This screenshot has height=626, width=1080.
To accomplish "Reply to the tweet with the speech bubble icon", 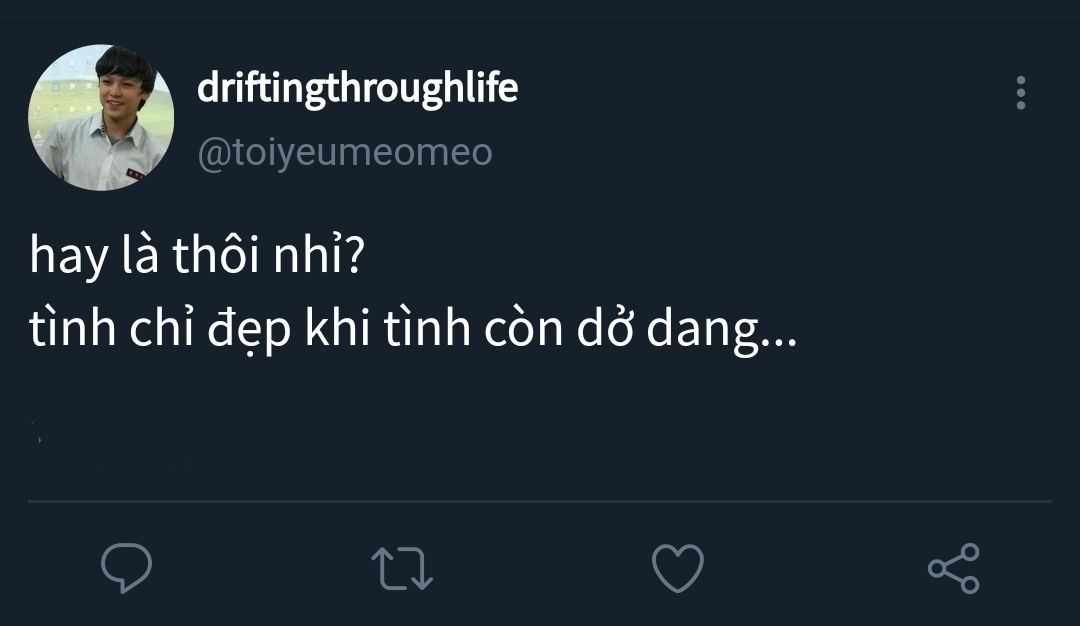I will point(127,567).
